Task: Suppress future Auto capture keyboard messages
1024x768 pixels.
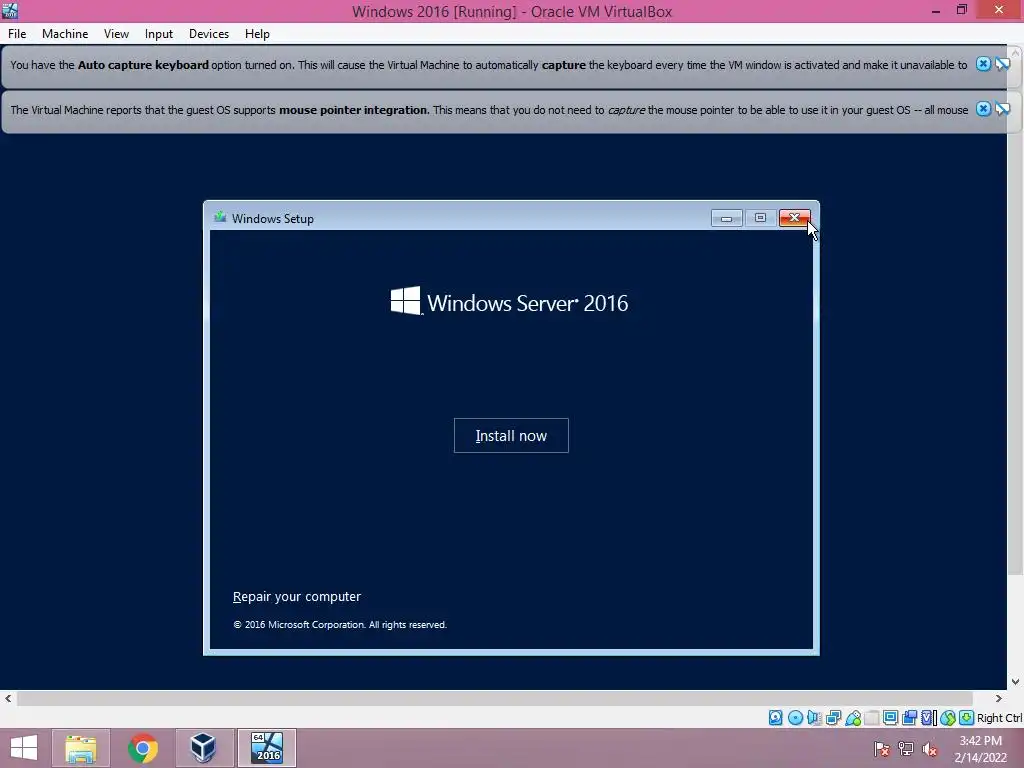Action: pyautogui.click(x=1002, y=64)
